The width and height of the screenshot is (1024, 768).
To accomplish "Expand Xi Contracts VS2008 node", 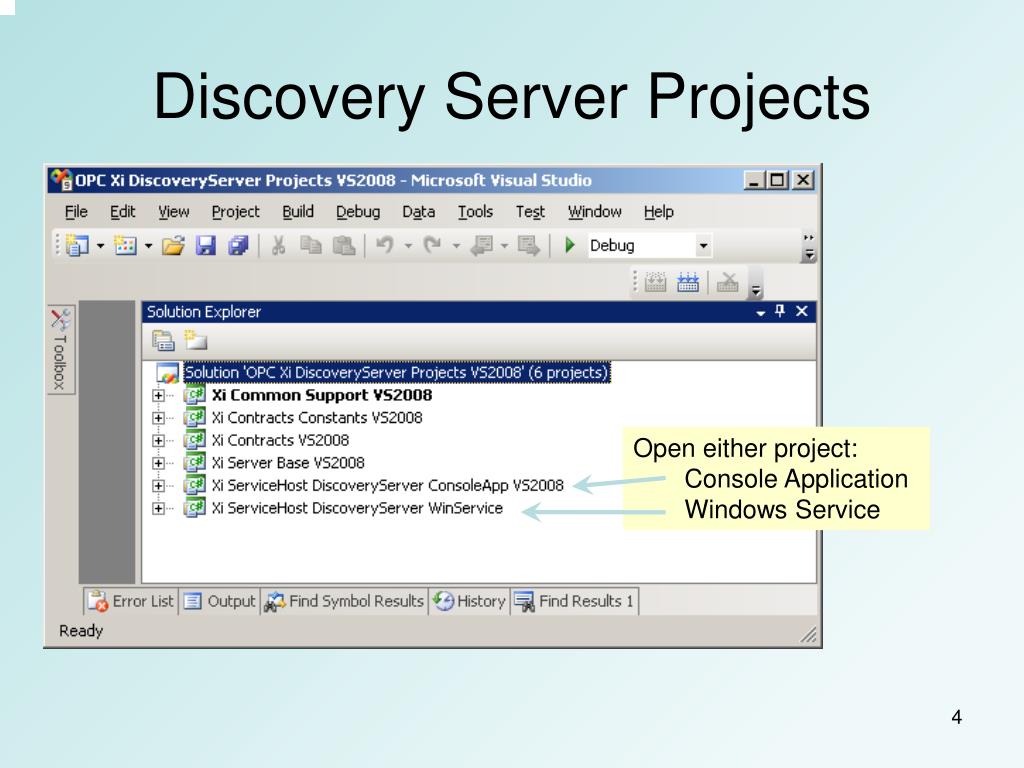I will coord(158,441).
